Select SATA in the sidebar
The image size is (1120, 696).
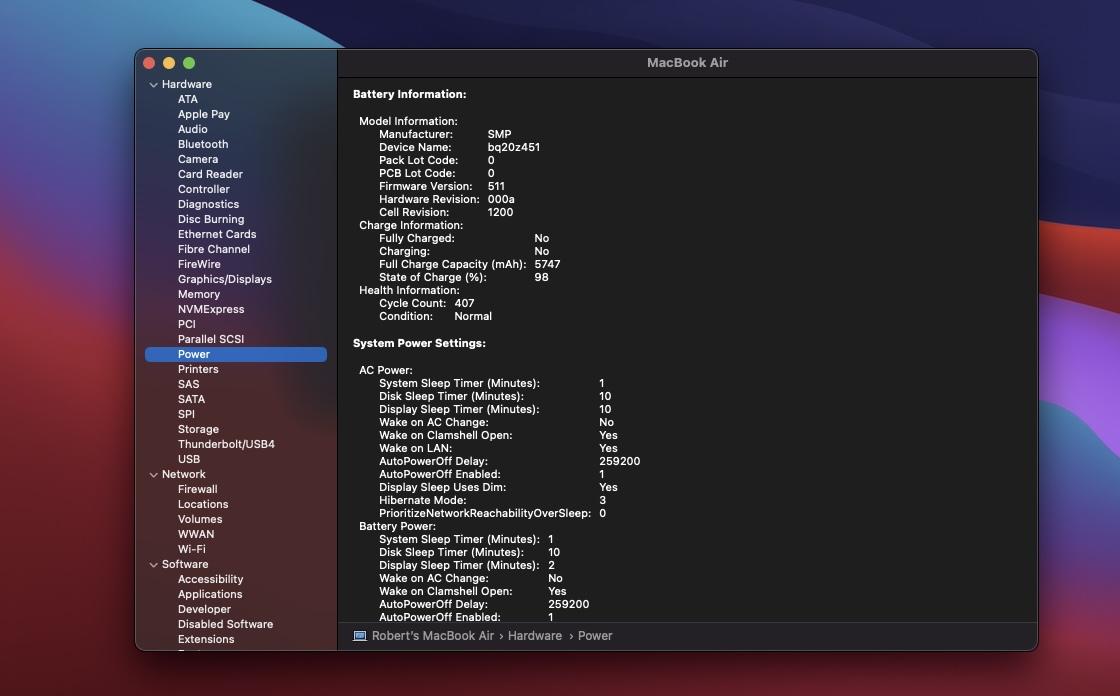[191, 399]
